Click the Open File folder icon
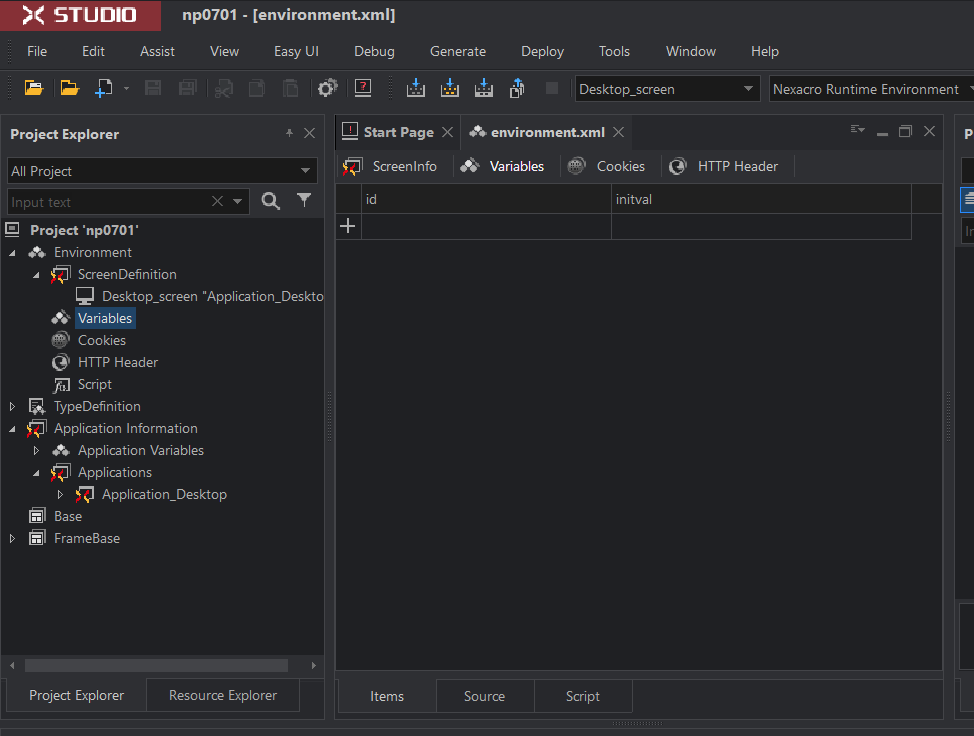This screenshot has width=974, height=736. [70, 89]
